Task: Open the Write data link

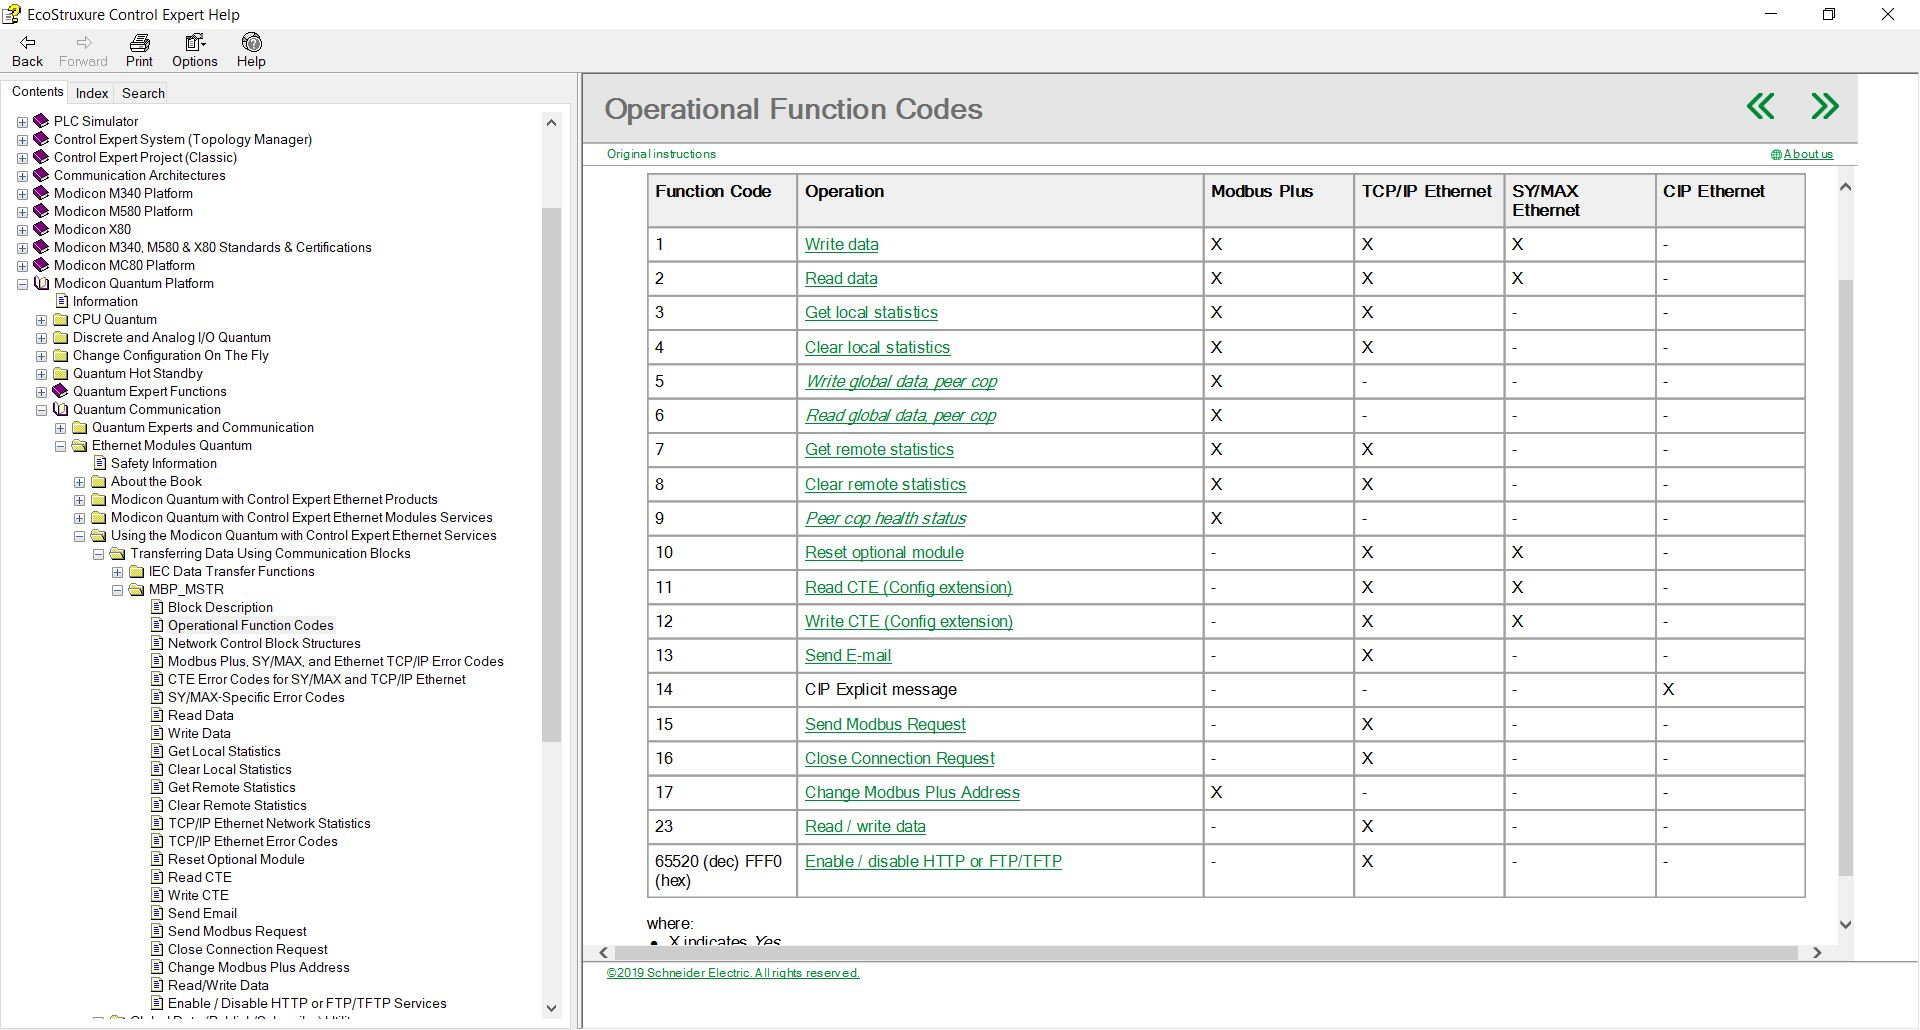Action: click(841, 244)
